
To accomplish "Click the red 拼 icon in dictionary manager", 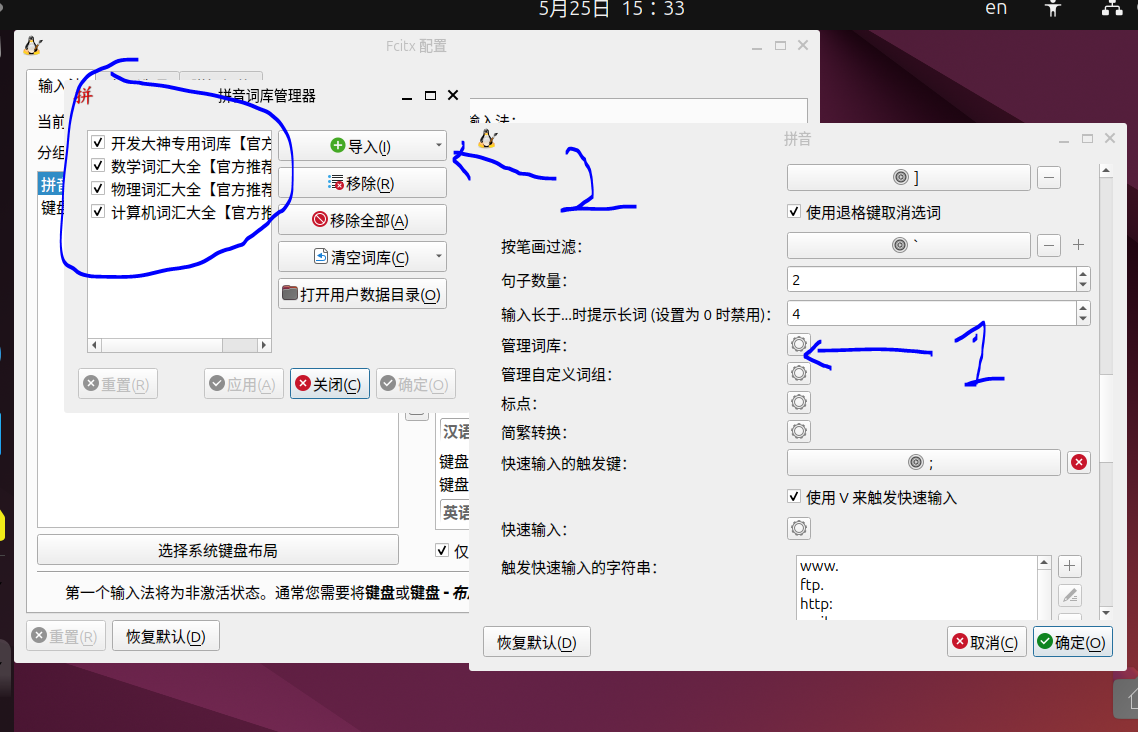I will (84, 95).
